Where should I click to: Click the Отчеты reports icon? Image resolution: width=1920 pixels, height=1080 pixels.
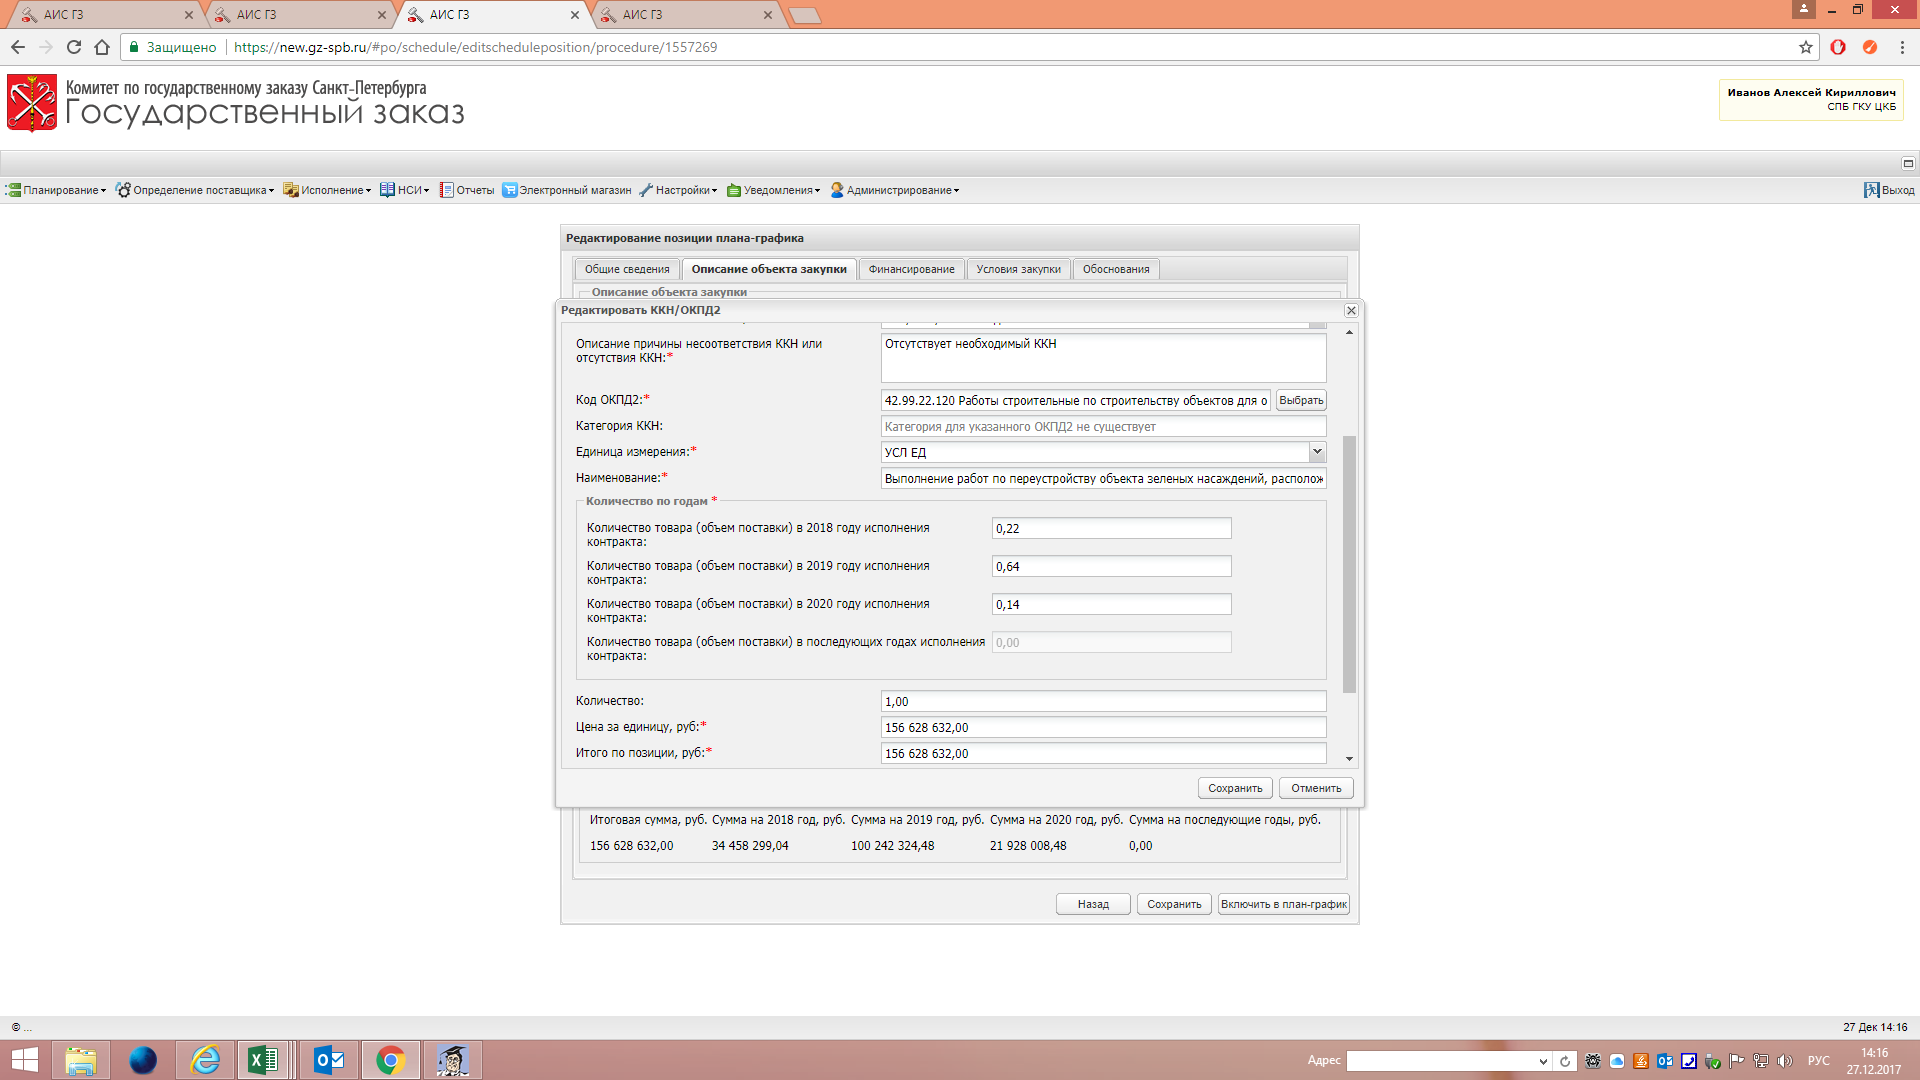point(446,190)
